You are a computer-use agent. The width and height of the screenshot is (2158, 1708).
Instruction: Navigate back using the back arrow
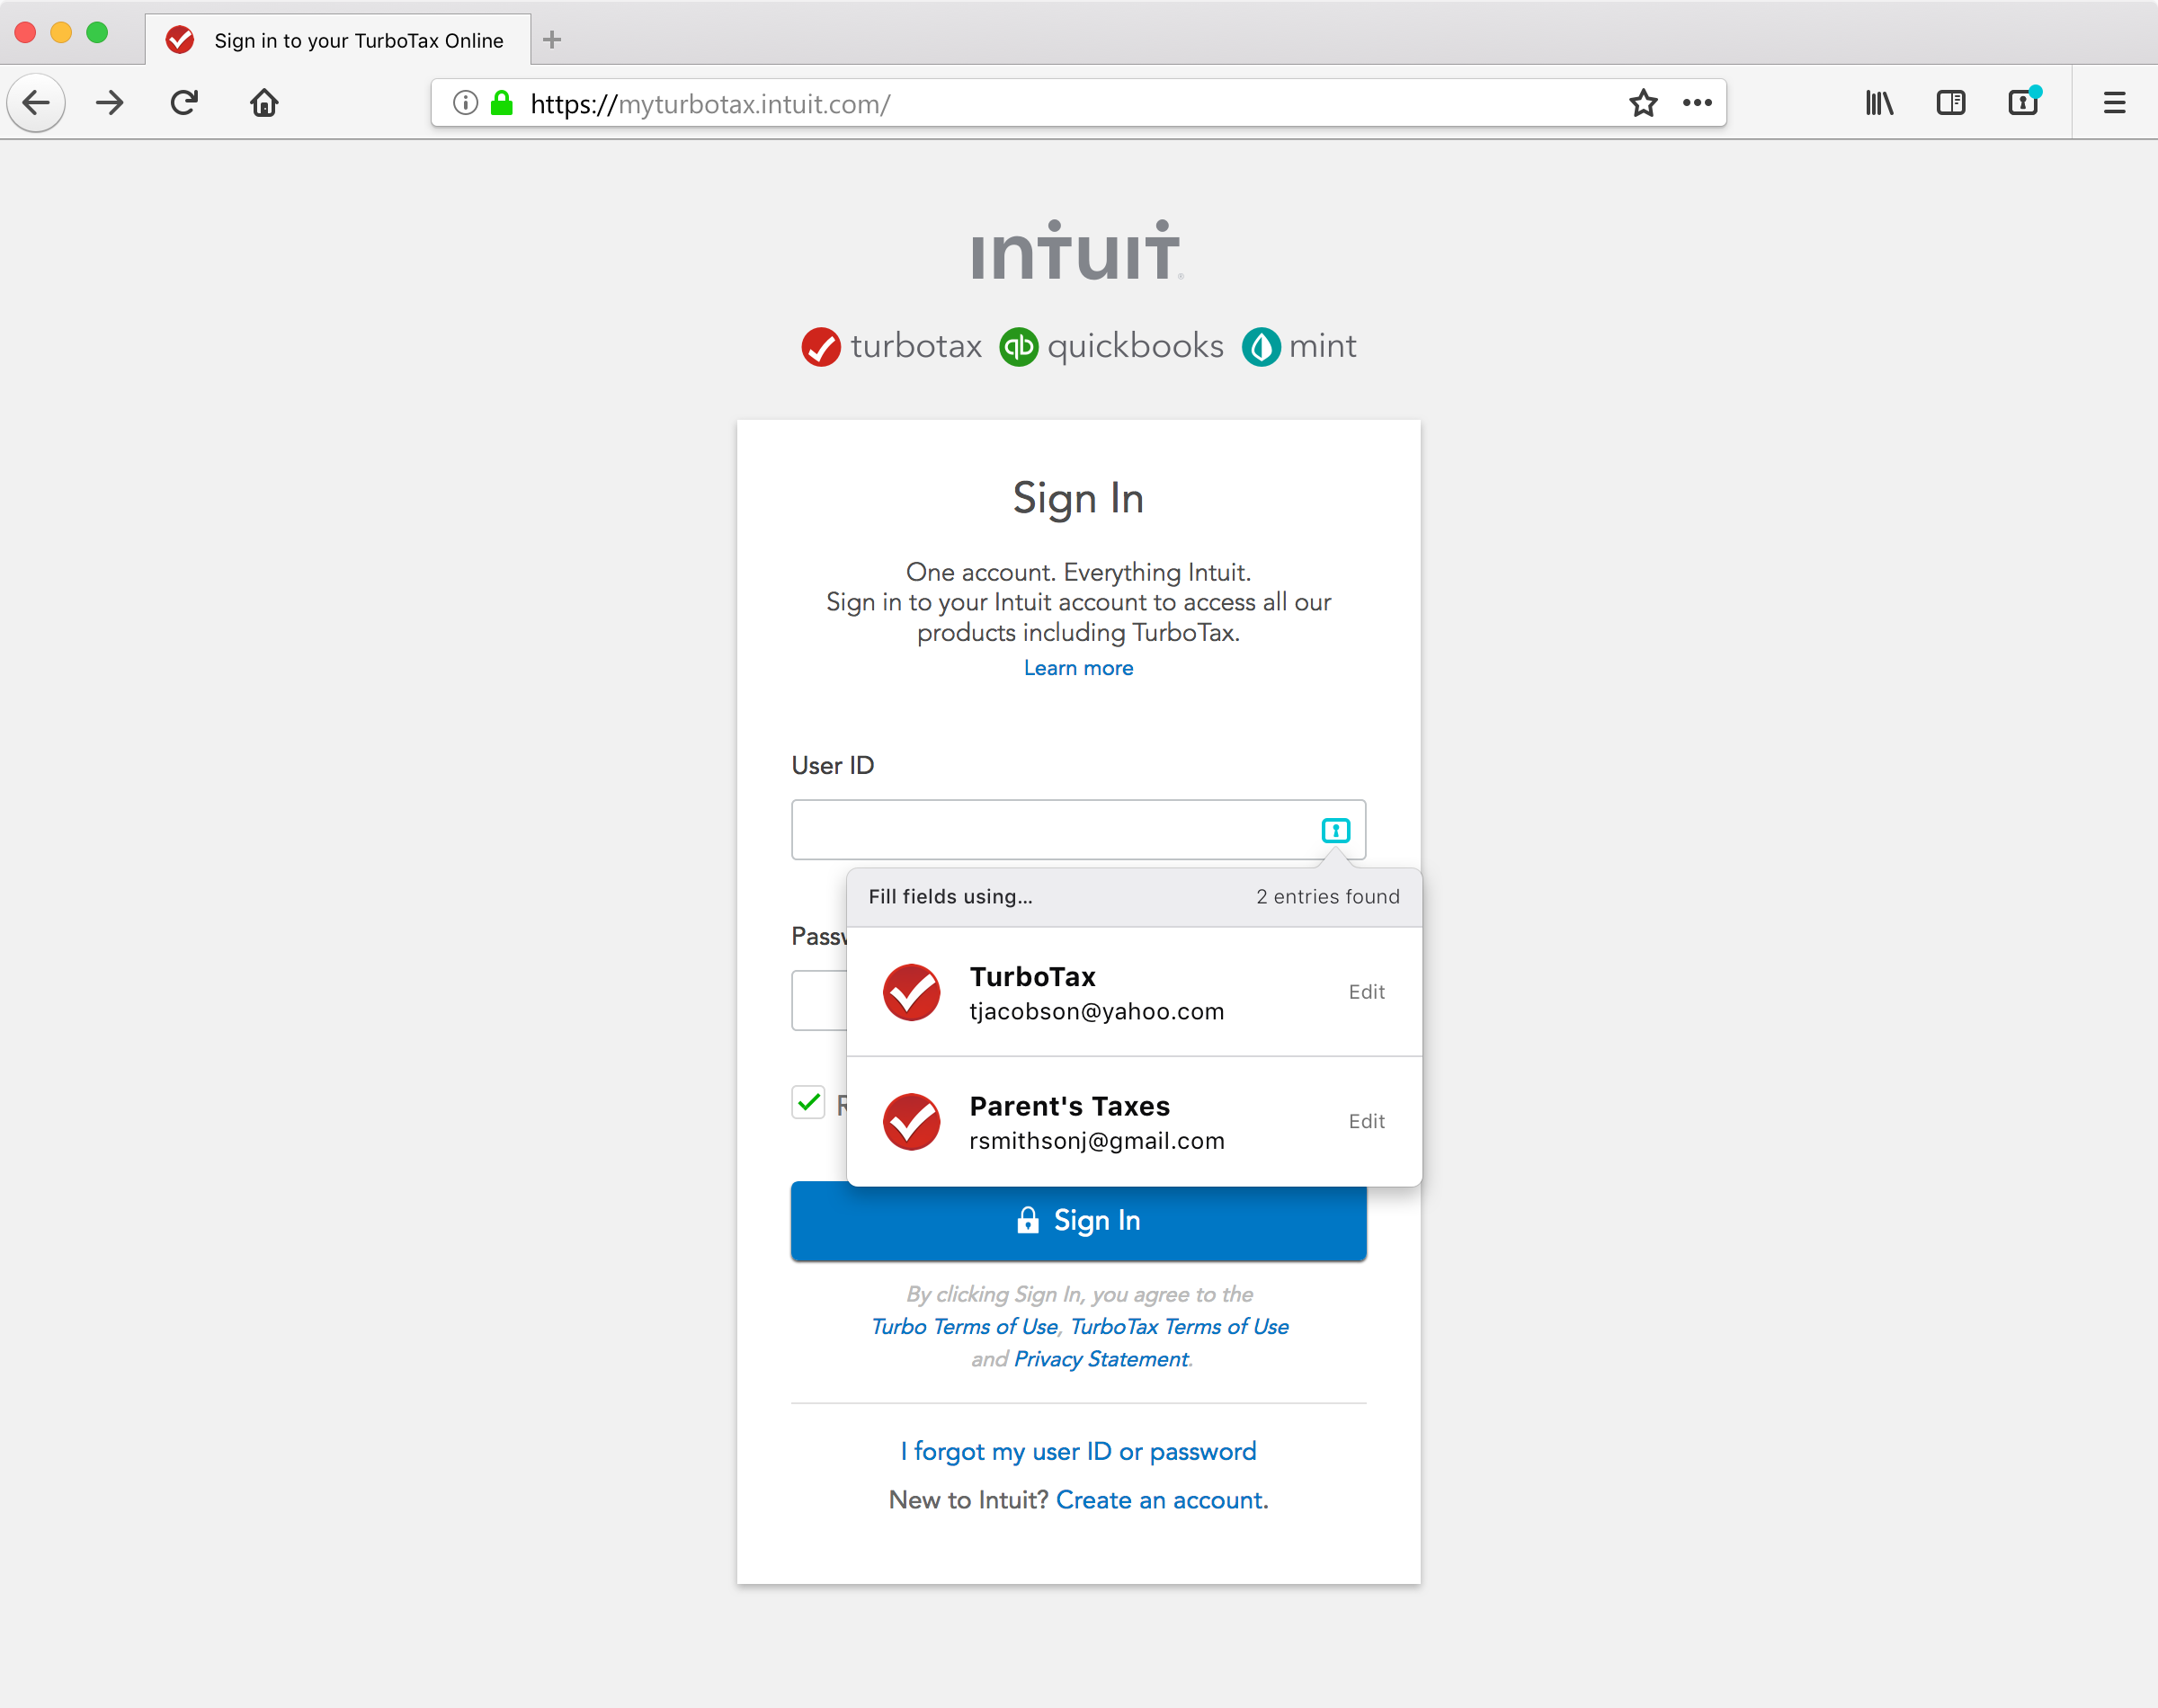point(36,102)
